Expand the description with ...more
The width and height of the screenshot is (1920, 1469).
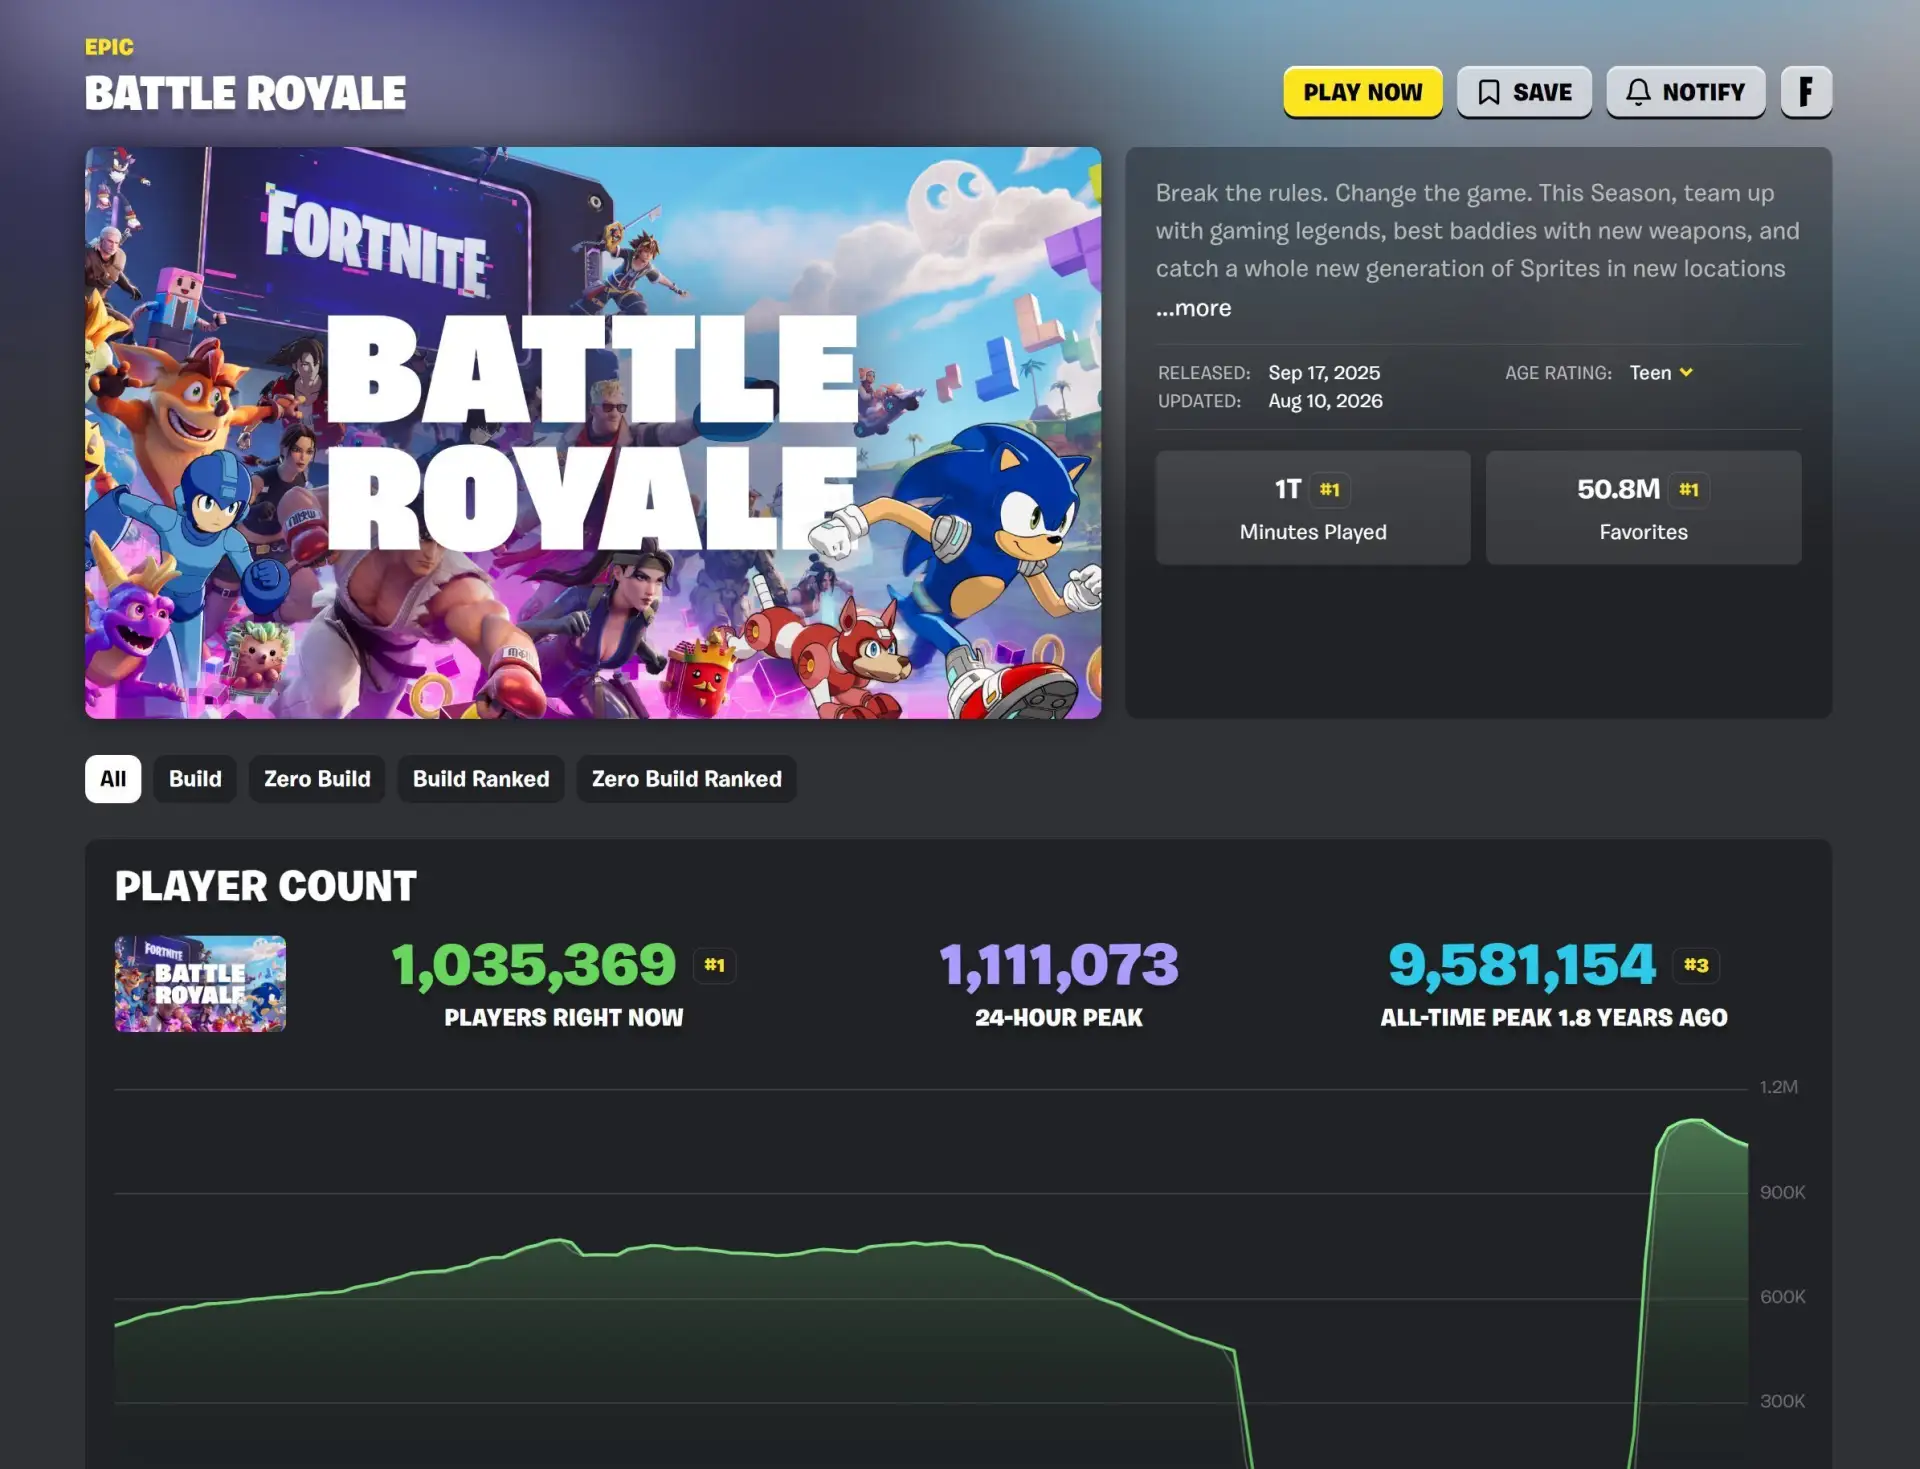click(1193, 308)
